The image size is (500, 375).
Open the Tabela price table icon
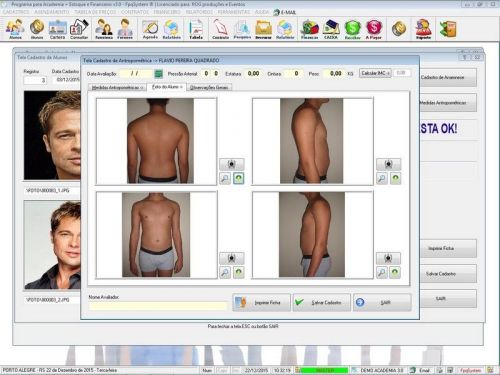click(x=196, y=29)
